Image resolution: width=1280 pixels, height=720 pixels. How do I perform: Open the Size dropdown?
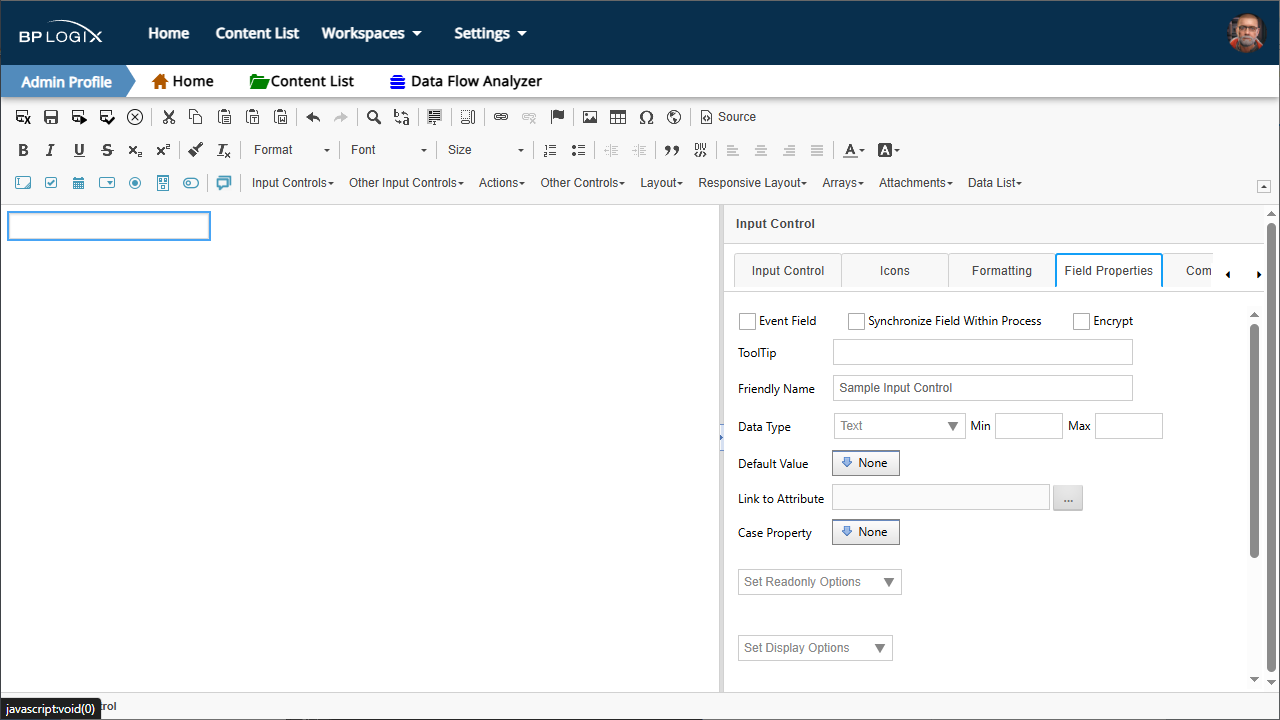(x=485, y=150)
